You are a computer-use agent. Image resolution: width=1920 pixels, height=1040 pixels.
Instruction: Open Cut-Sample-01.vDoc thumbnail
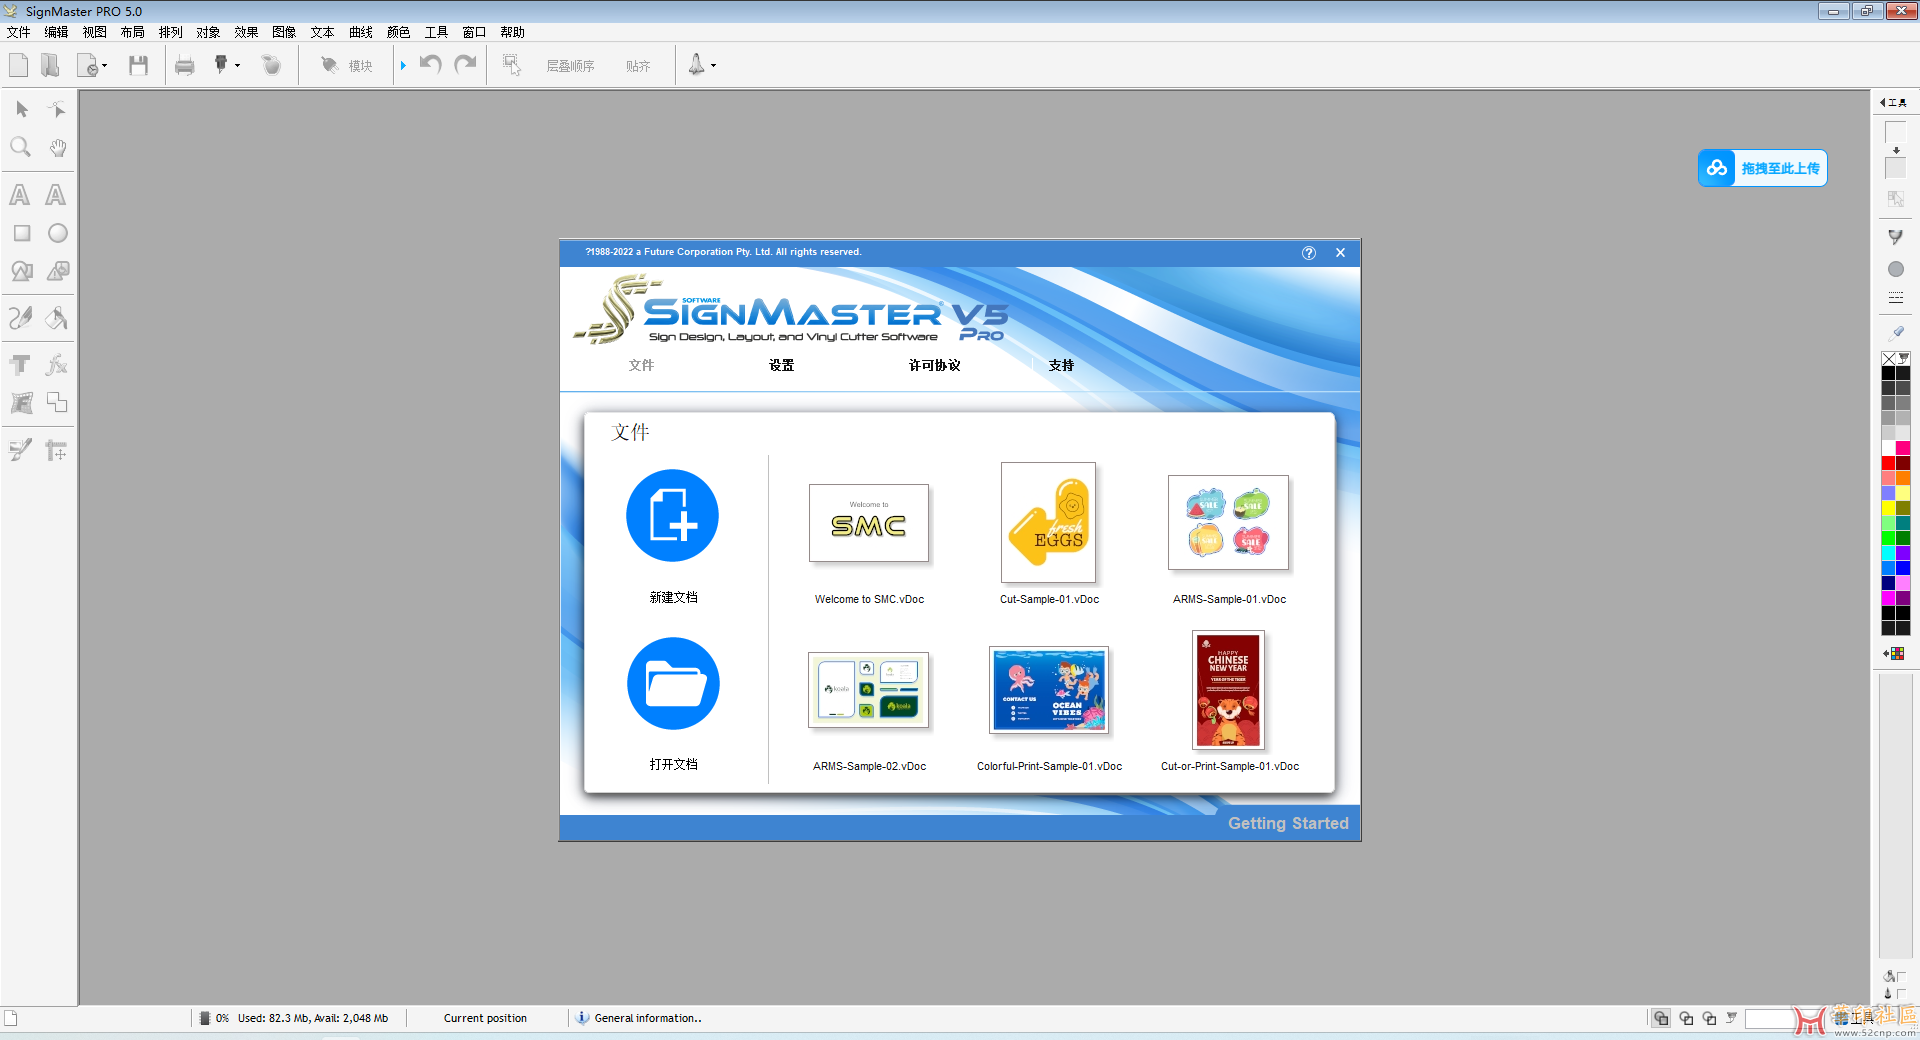click(1049, 522)
